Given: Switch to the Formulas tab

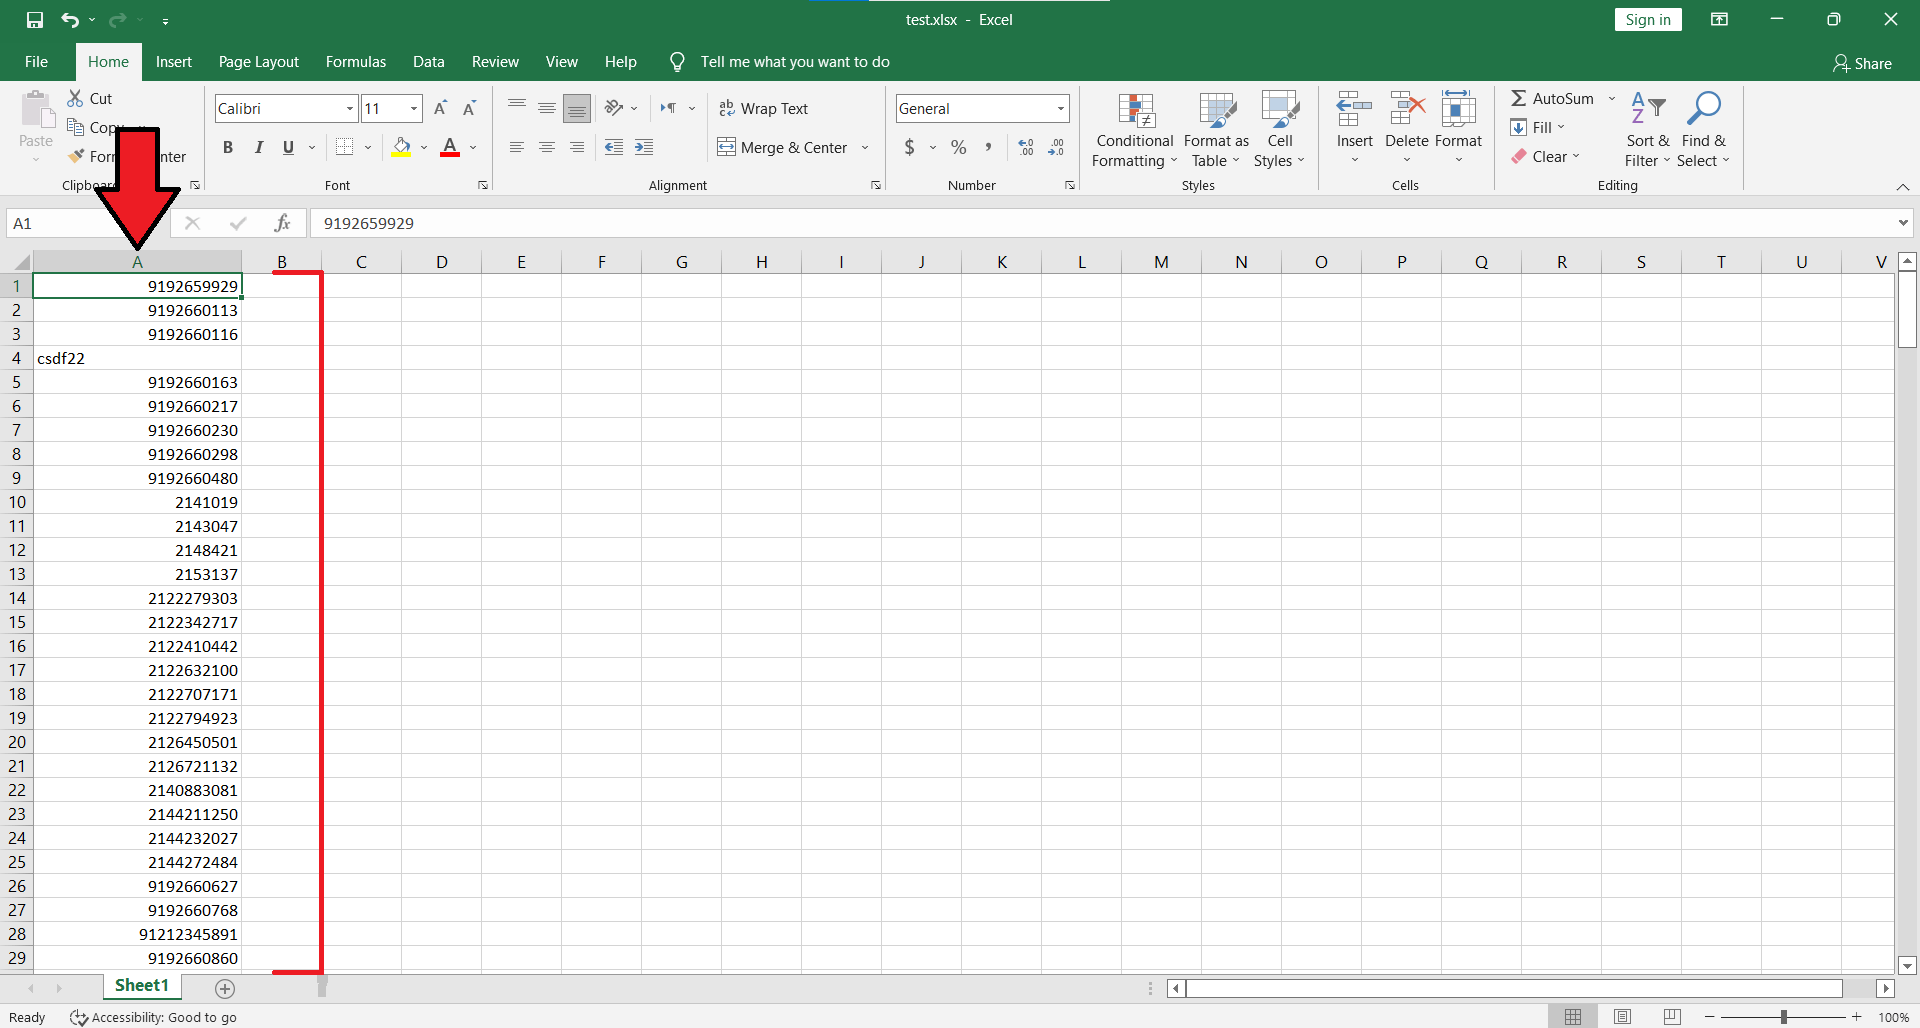Looking at the screenshot, I should pyautogui.click(x=355, y=62).
